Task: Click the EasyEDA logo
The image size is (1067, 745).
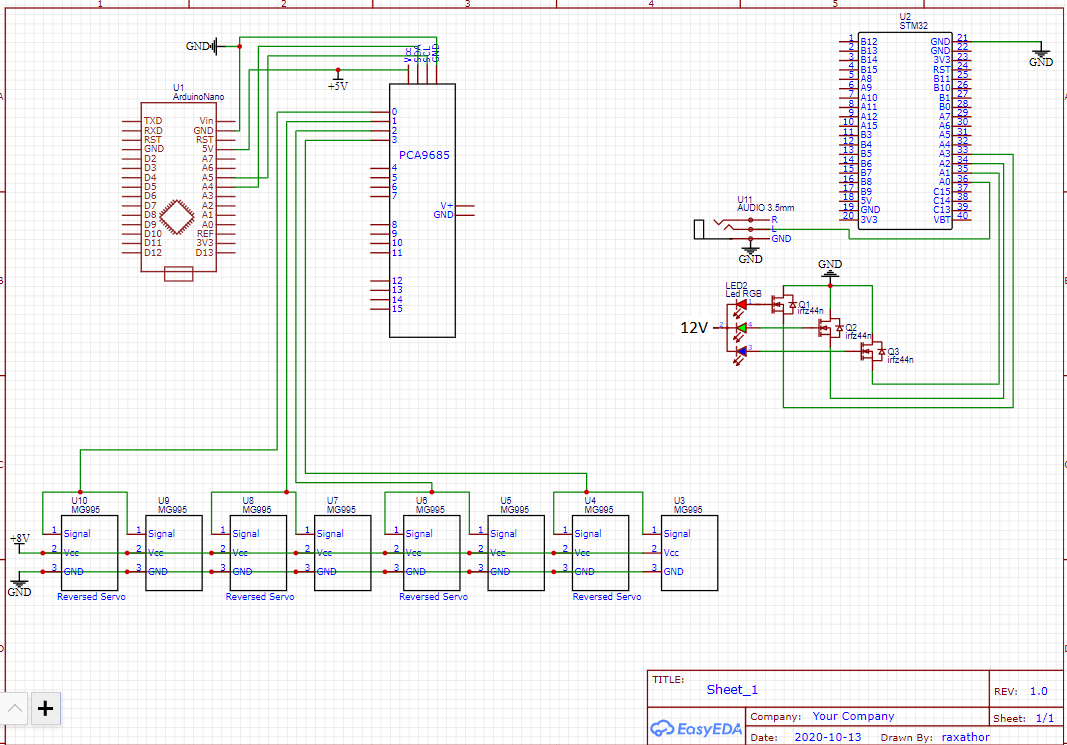Action: (696, 729)
